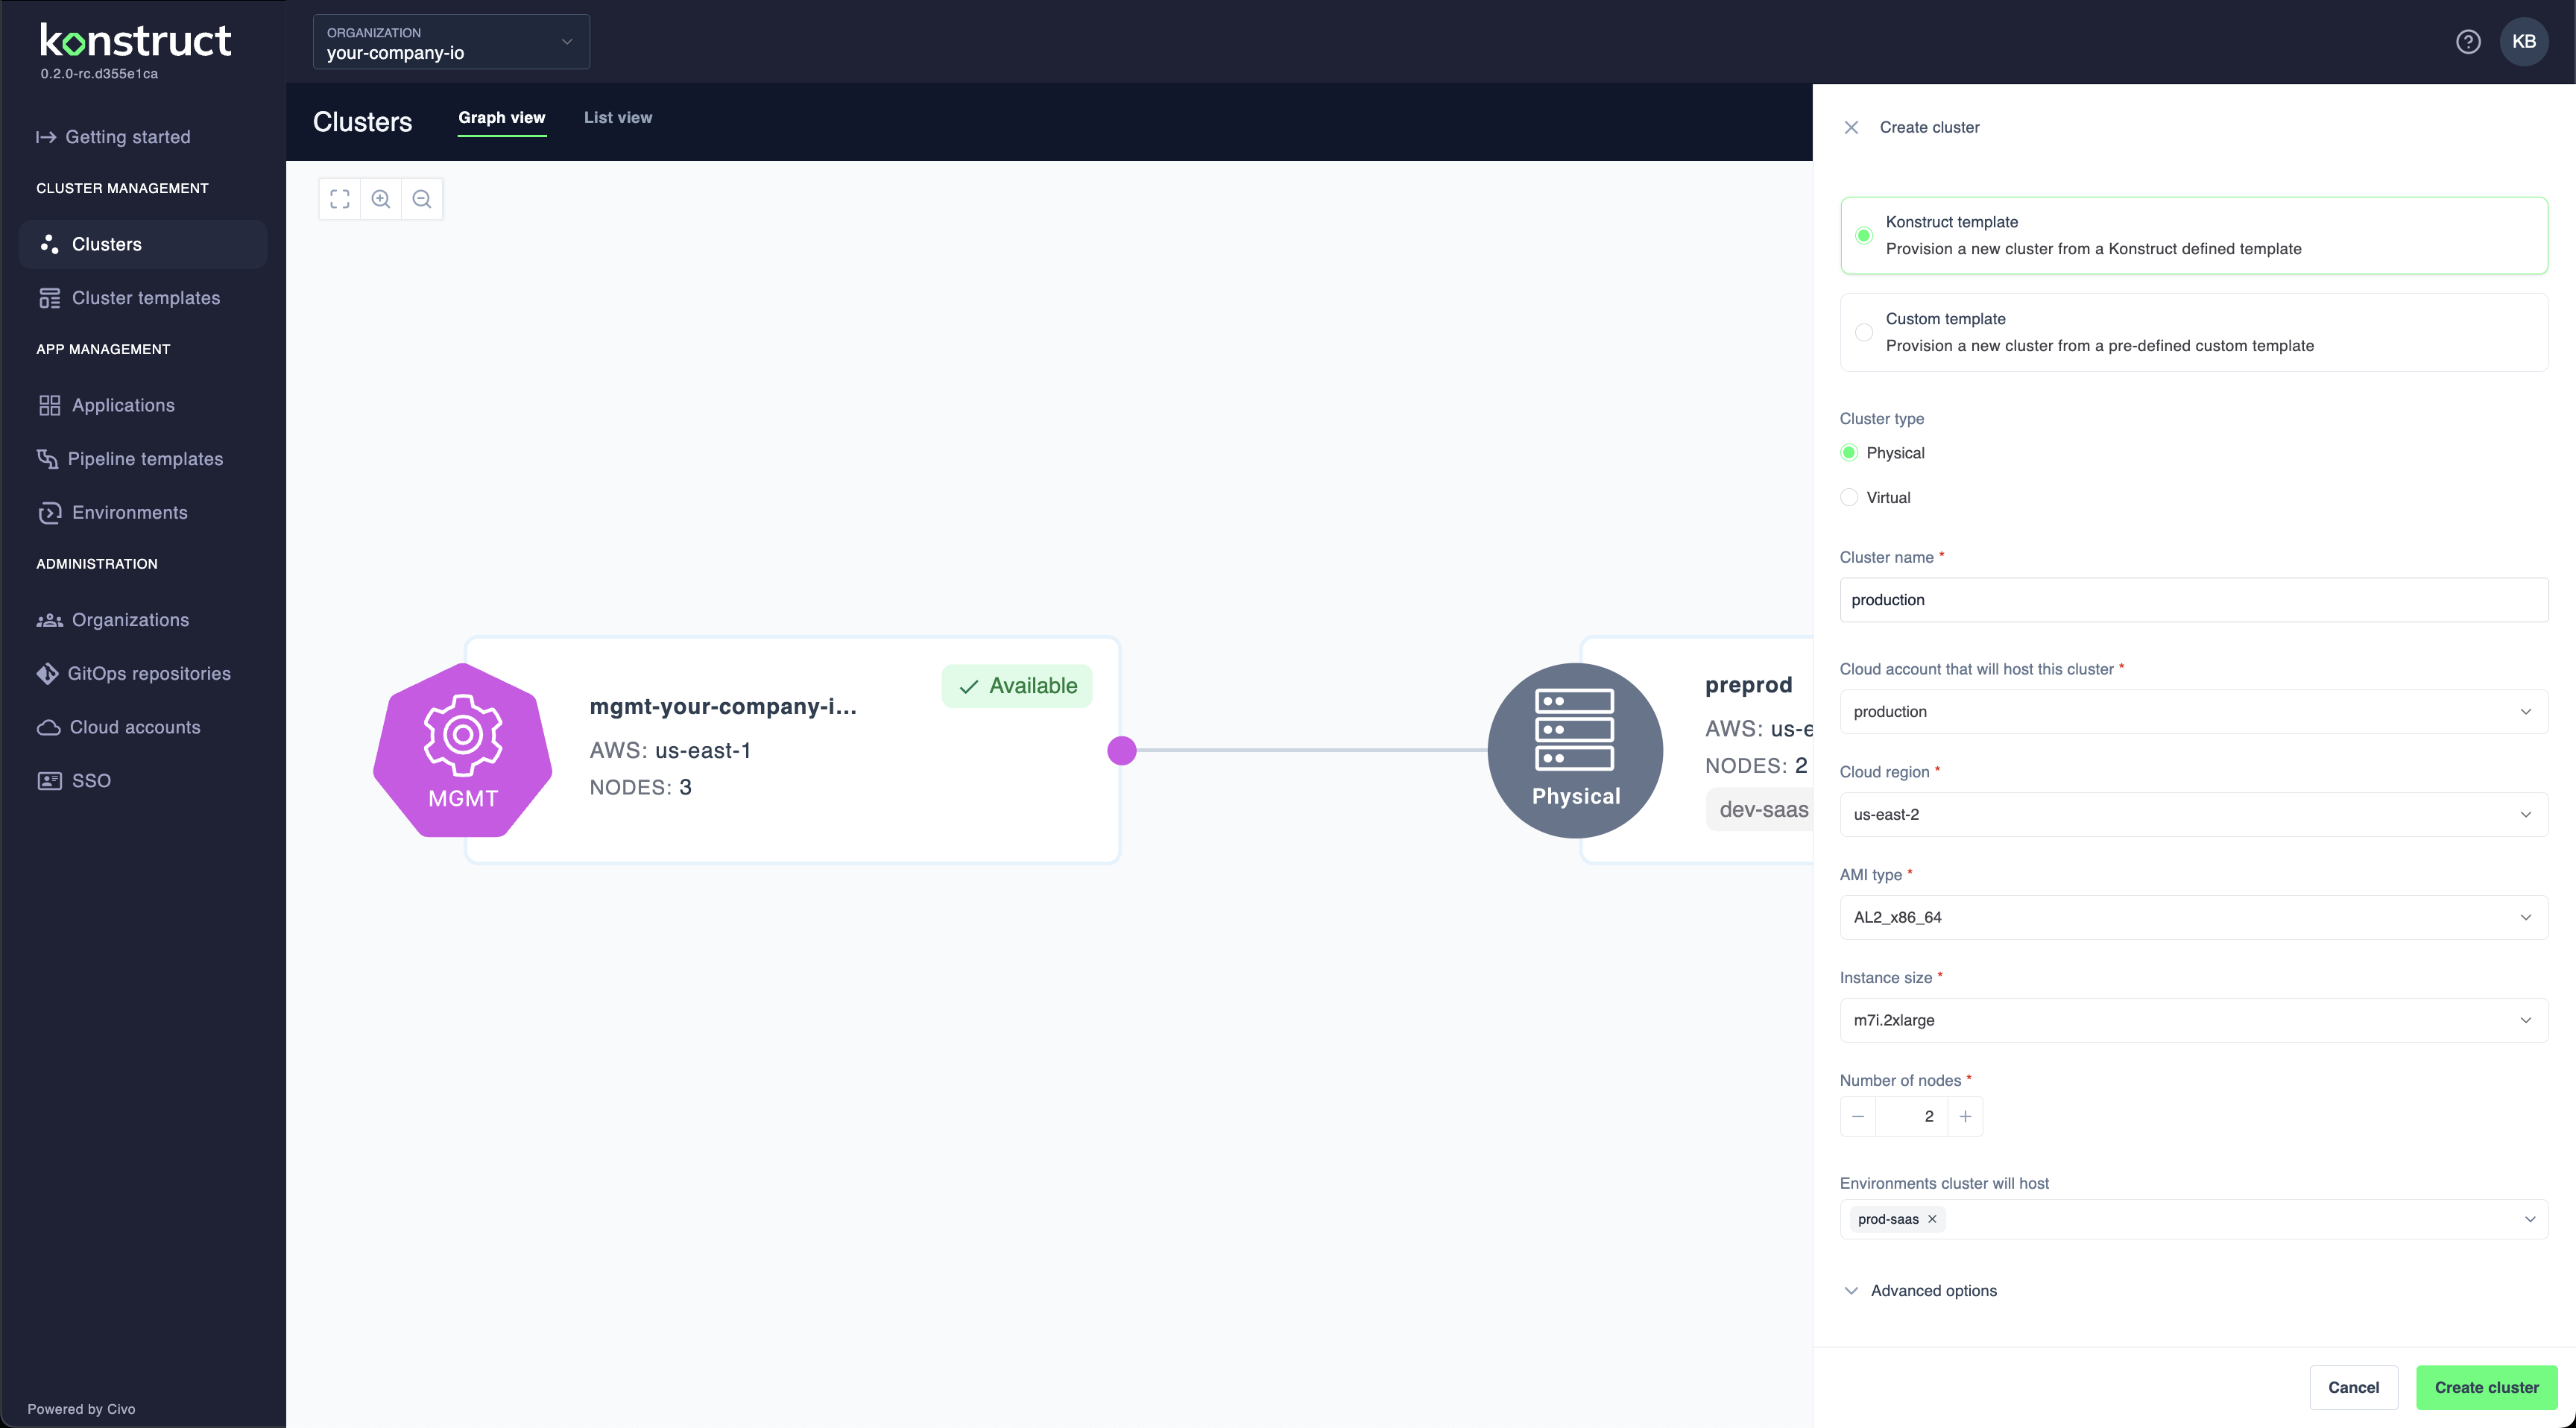Select the Physical cluster type option
The width and height of the screenshot is (2576, 1428).
pyautogui.click(x=1850, y=453)
